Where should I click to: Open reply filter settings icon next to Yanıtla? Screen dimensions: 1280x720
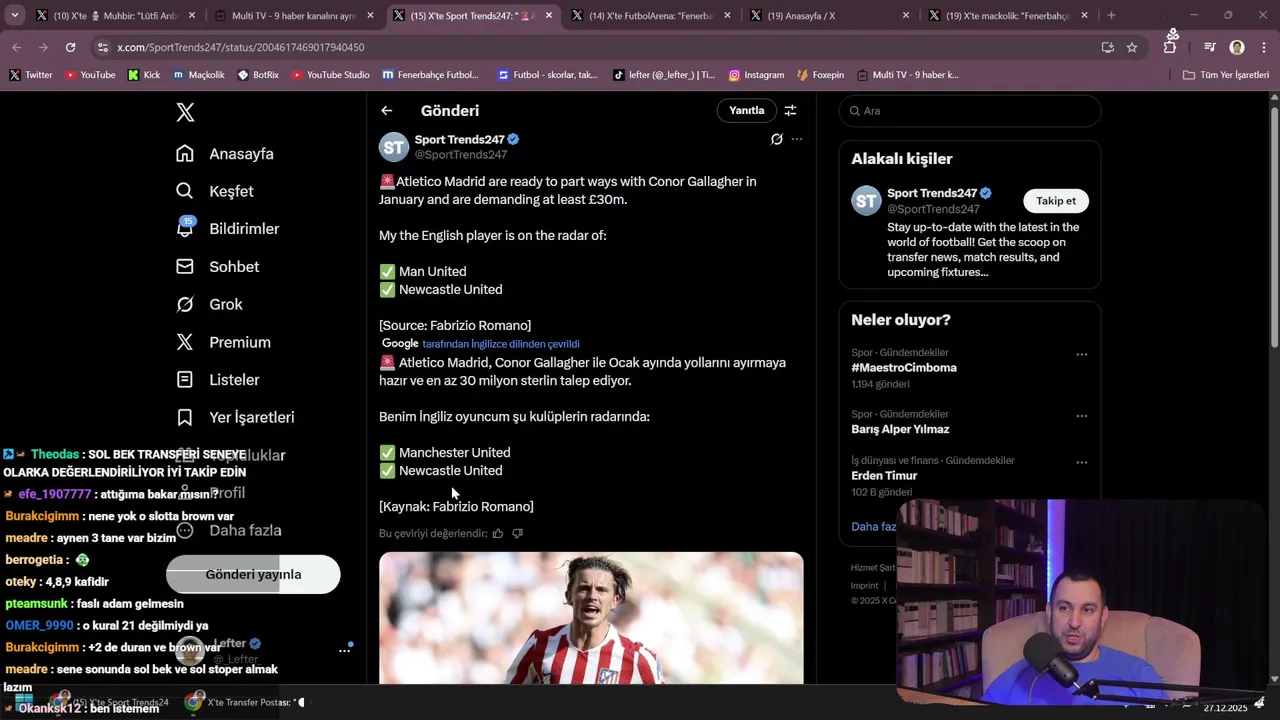click(790, 111)
